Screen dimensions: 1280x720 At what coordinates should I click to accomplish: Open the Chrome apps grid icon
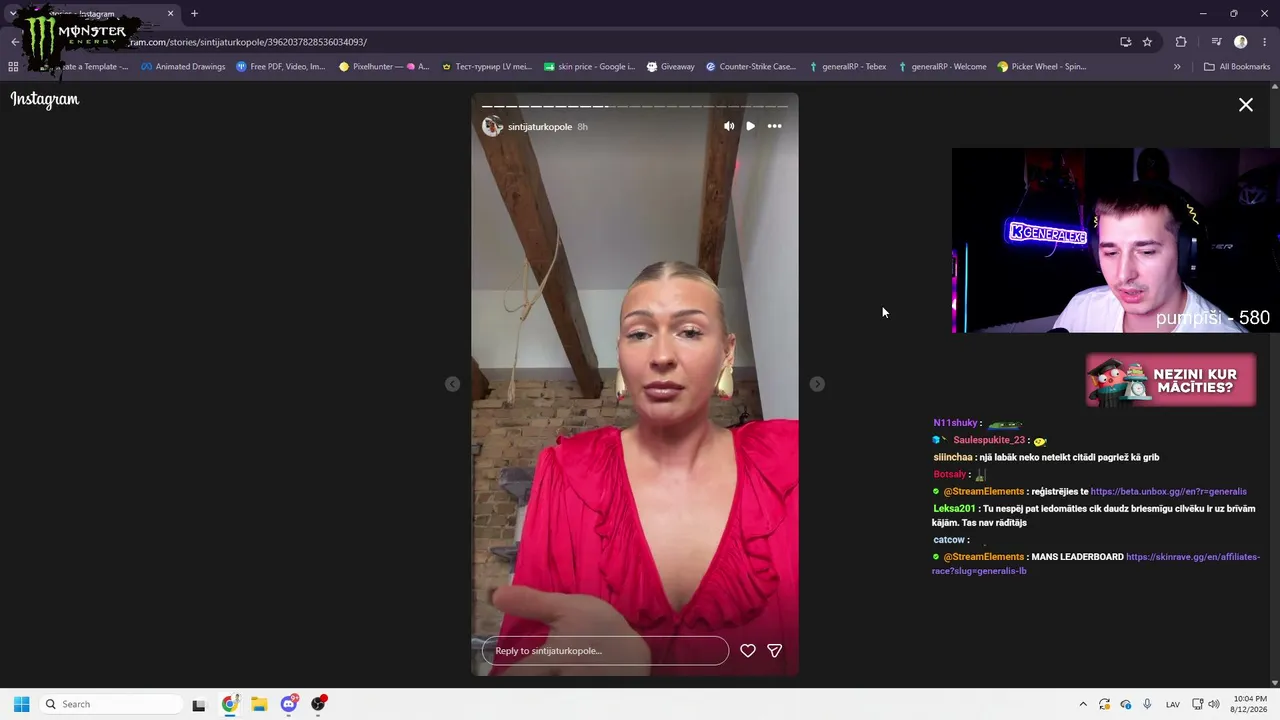[x=13, y=67]
